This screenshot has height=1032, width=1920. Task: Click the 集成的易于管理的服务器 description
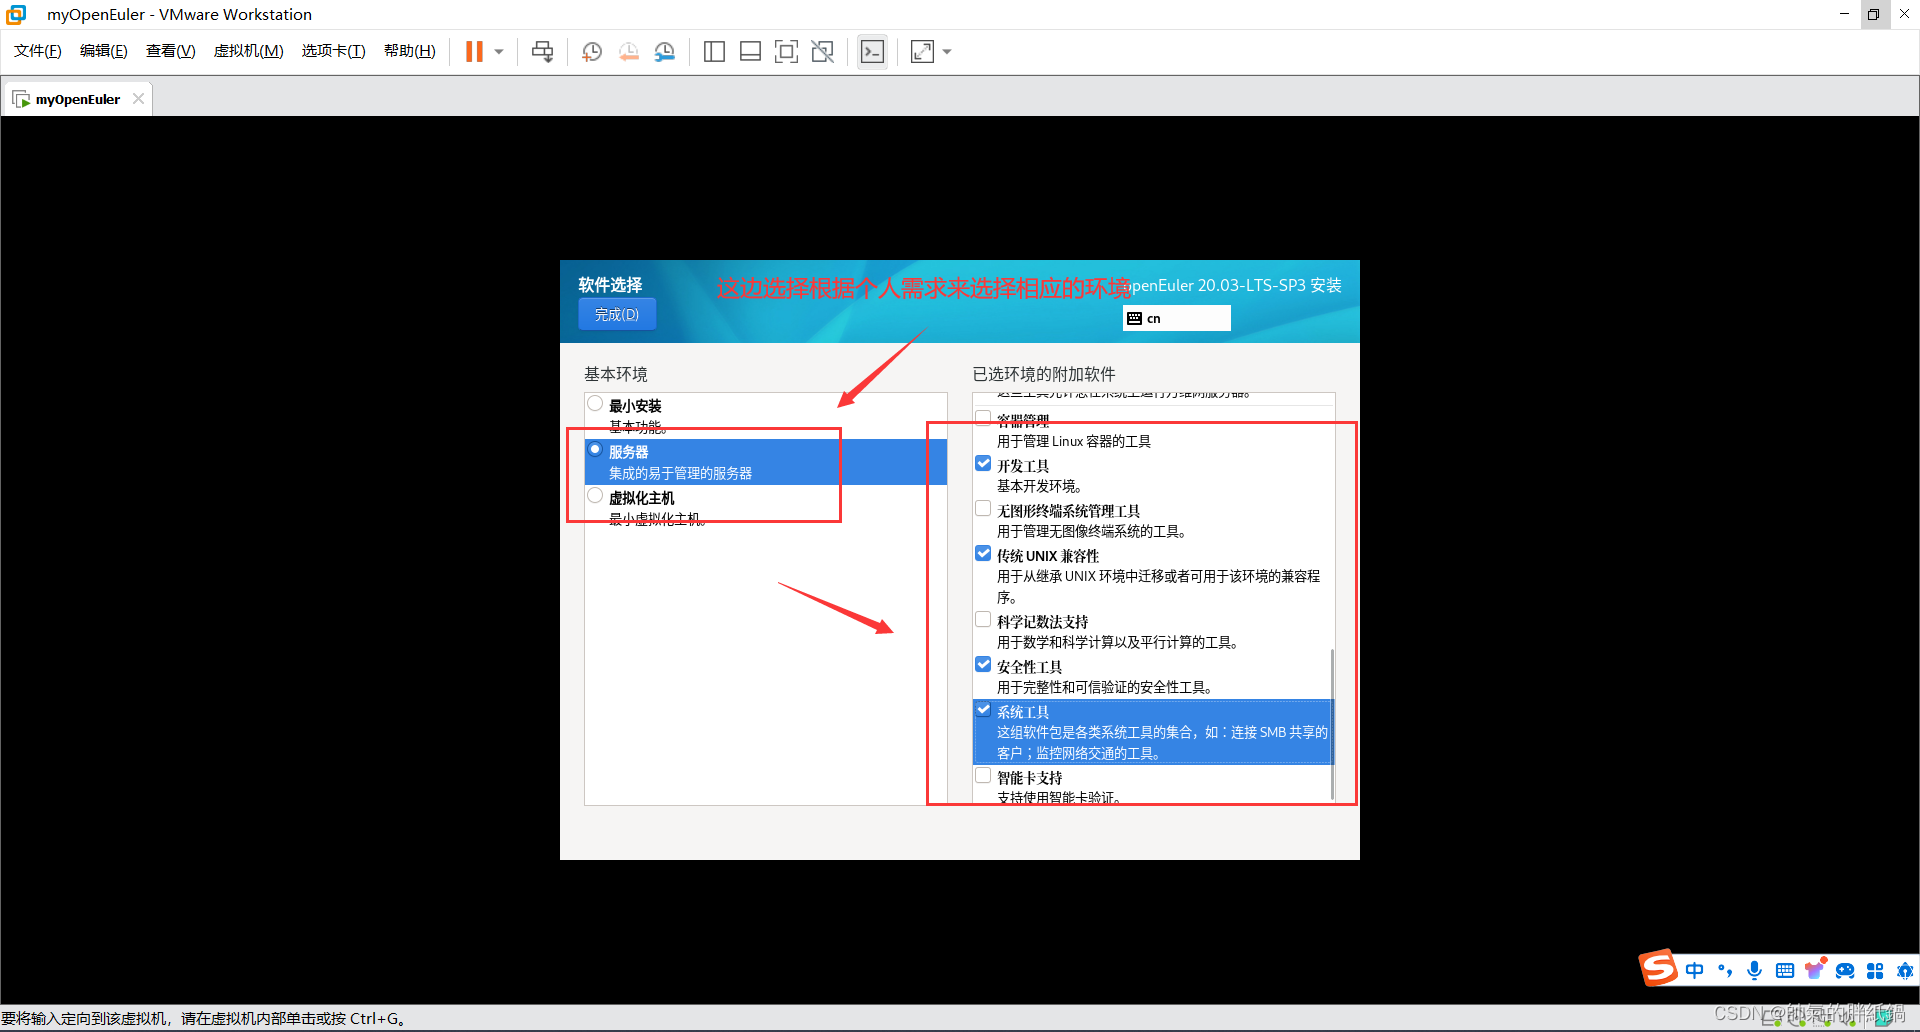680,473
